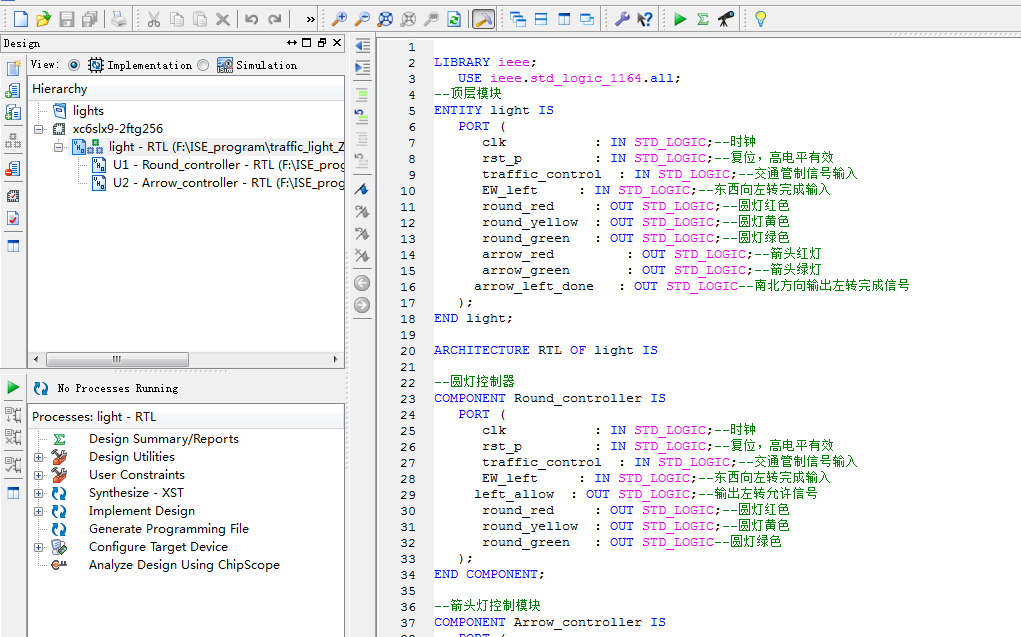Expand the Synthesize - XST process
1021x637 pixels.
click(39, 493)
